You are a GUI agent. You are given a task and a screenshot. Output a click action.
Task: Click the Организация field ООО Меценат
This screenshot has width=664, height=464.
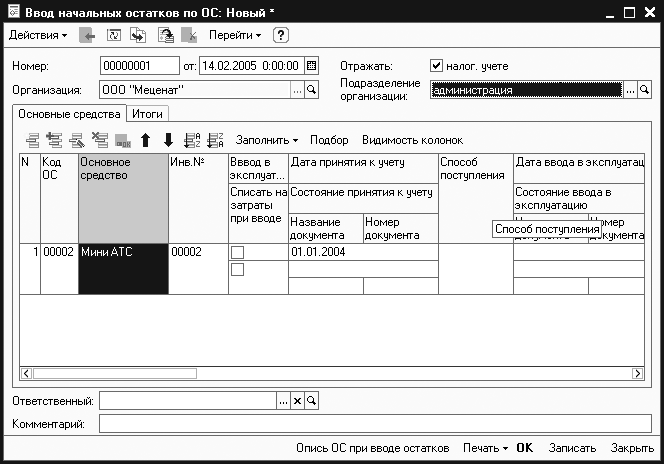point(195,90)
